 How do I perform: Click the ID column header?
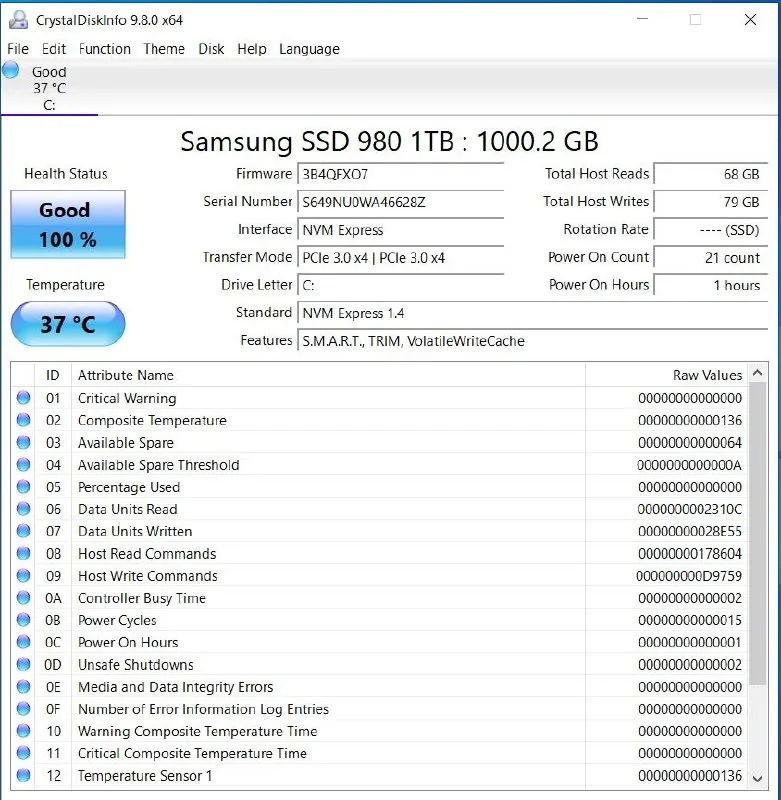[x=53, y=375]
